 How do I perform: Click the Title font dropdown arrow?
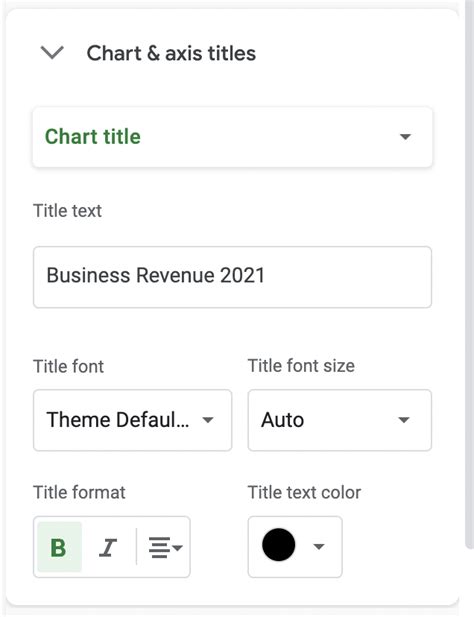tap(208, 420)
